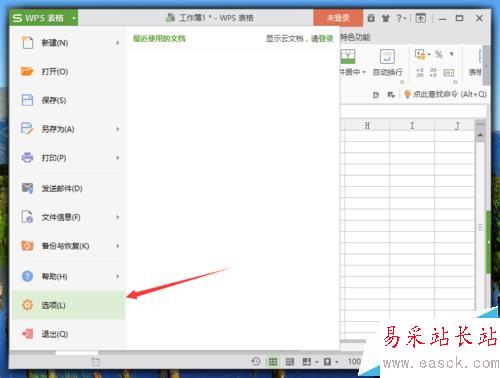Screen dimensions: 500x378
Task: Click the eye protection mode icon
Action: [327, 362]
